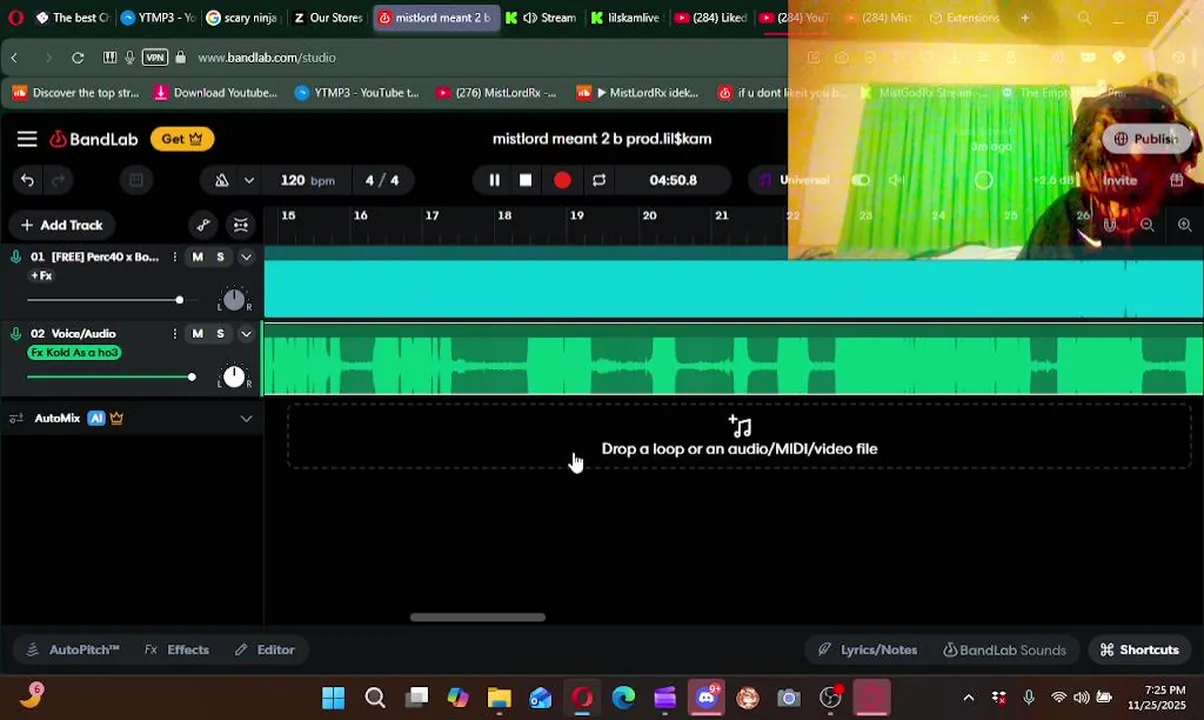Click track 02 pan knob
1204x720 pixels.
coord(233,376)
